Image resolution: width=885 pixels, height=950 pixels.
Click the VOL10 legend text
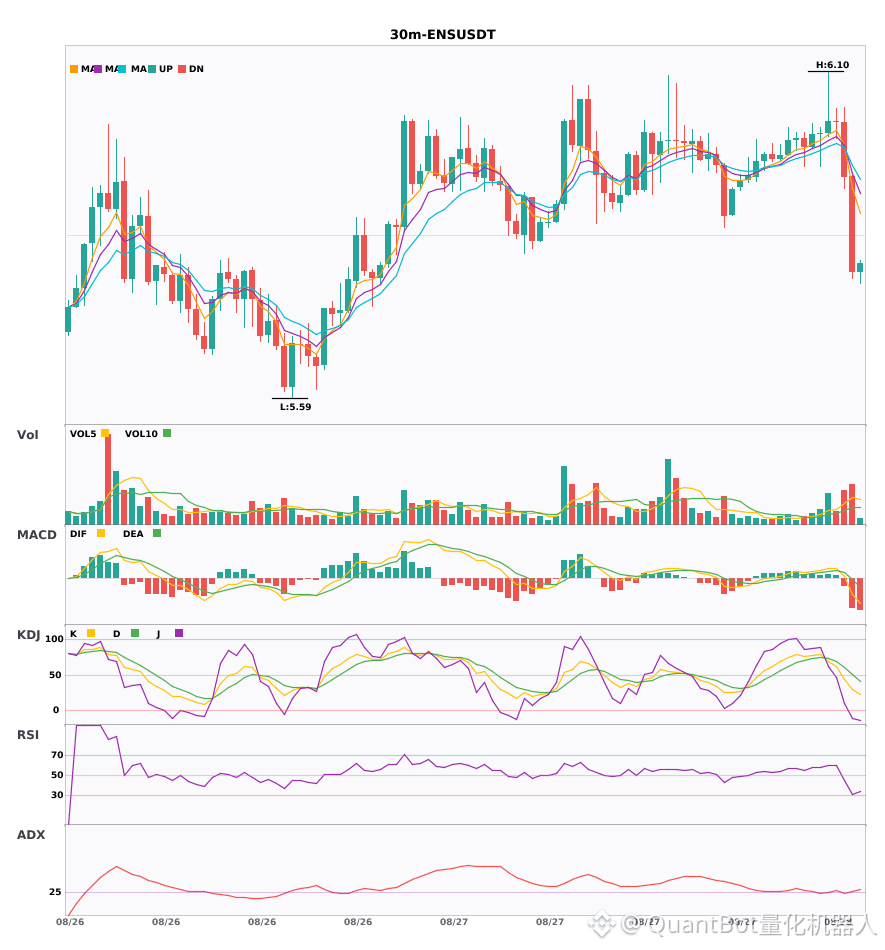pos(141,434)
